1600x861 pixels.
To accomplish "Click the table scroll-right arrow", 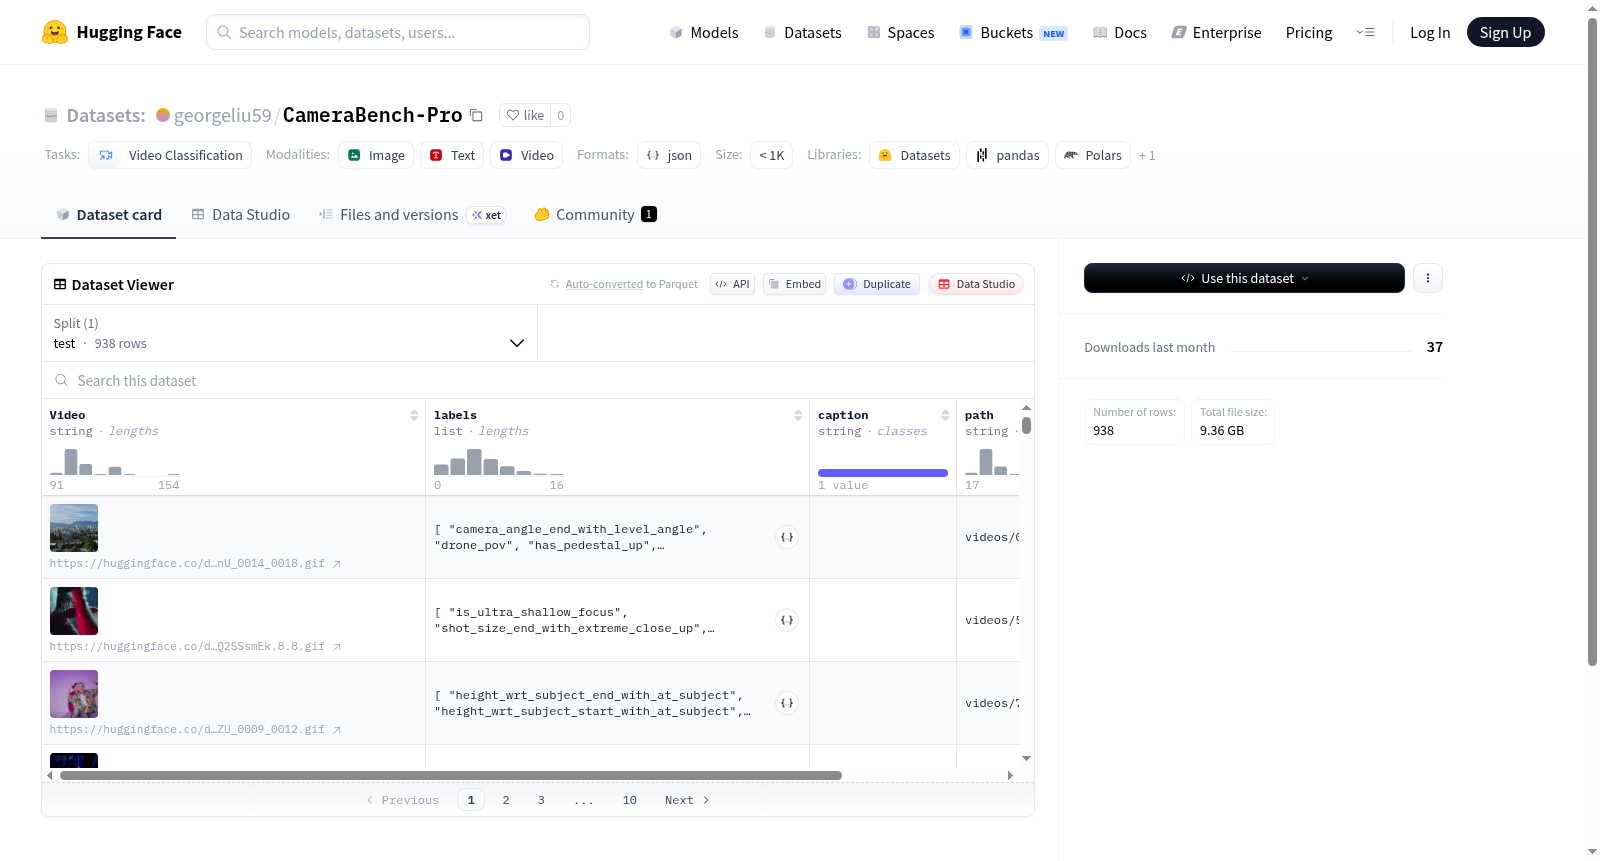I will (1010, 775).
